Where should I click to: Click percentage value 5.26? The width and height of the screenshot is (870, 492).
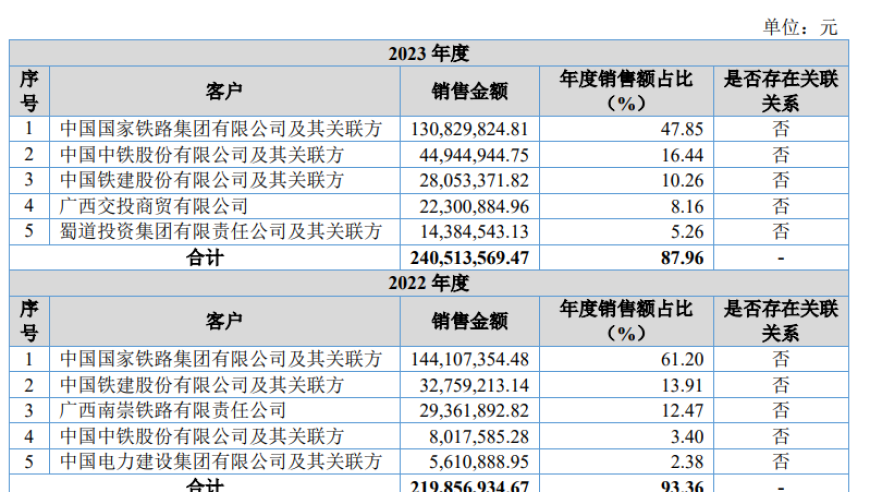coord(687,231)
